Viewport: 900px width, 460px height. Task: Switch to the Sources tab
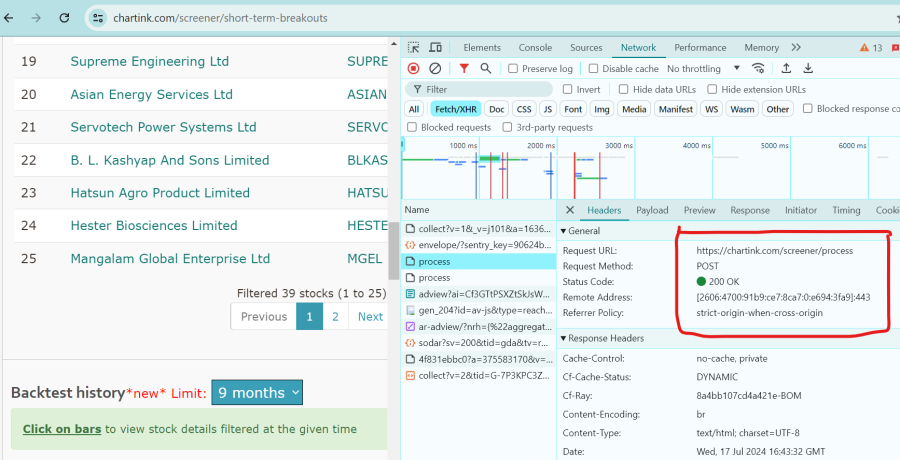(586, 48)
